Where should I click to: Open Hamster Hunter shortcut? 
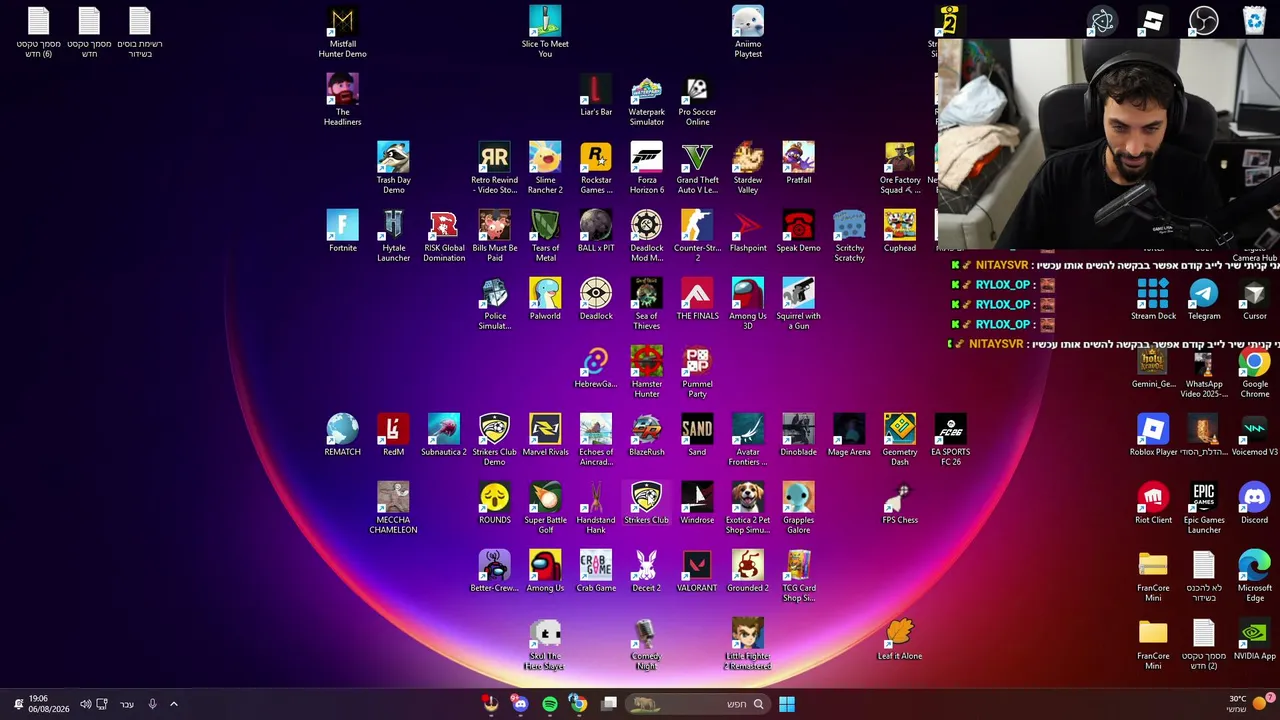click(646, 372)
